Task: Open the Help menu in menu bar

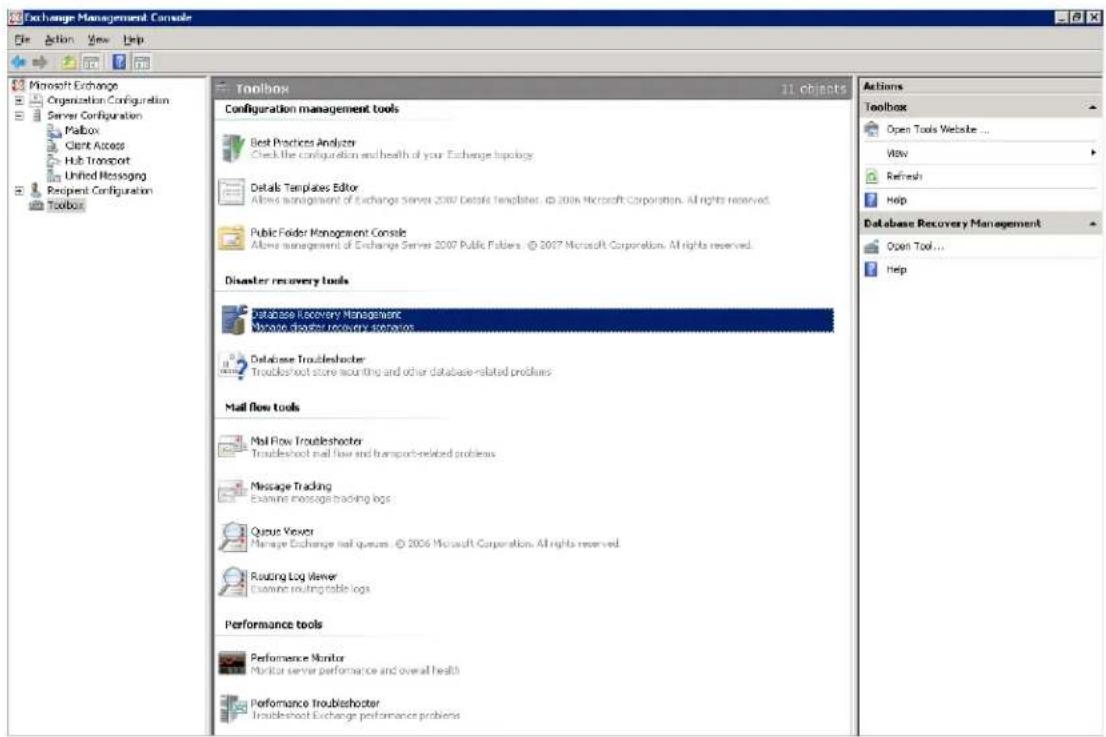Action: (133, 39)
